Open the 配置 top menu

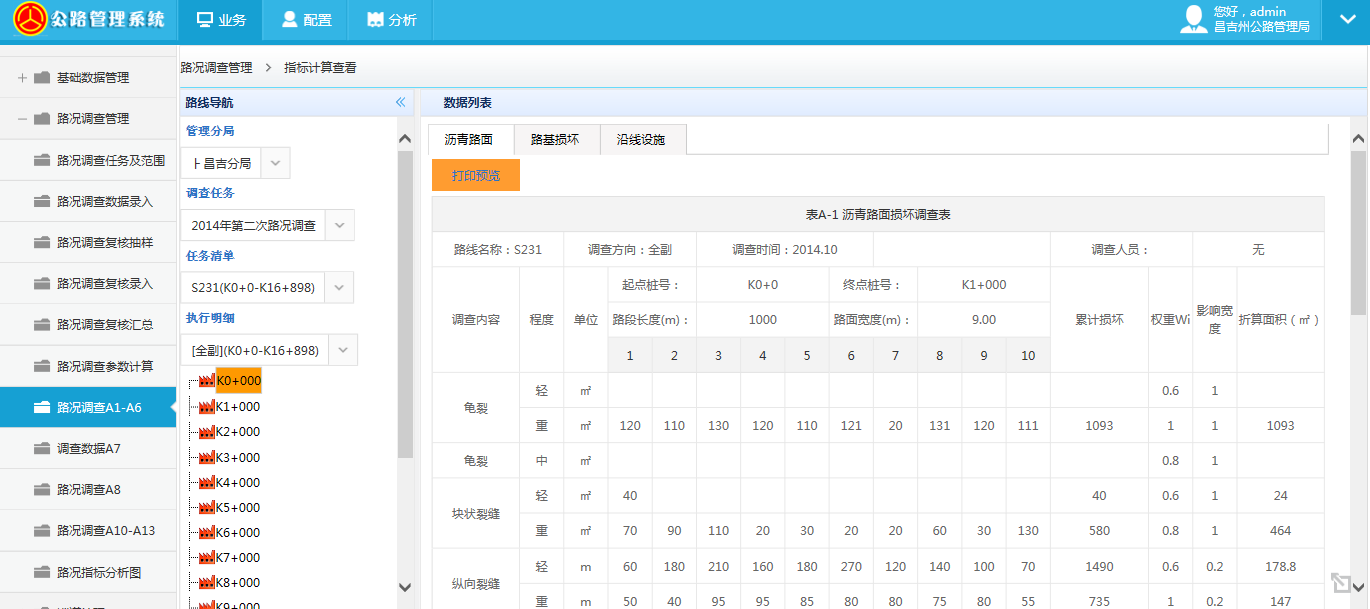point(305,20)
